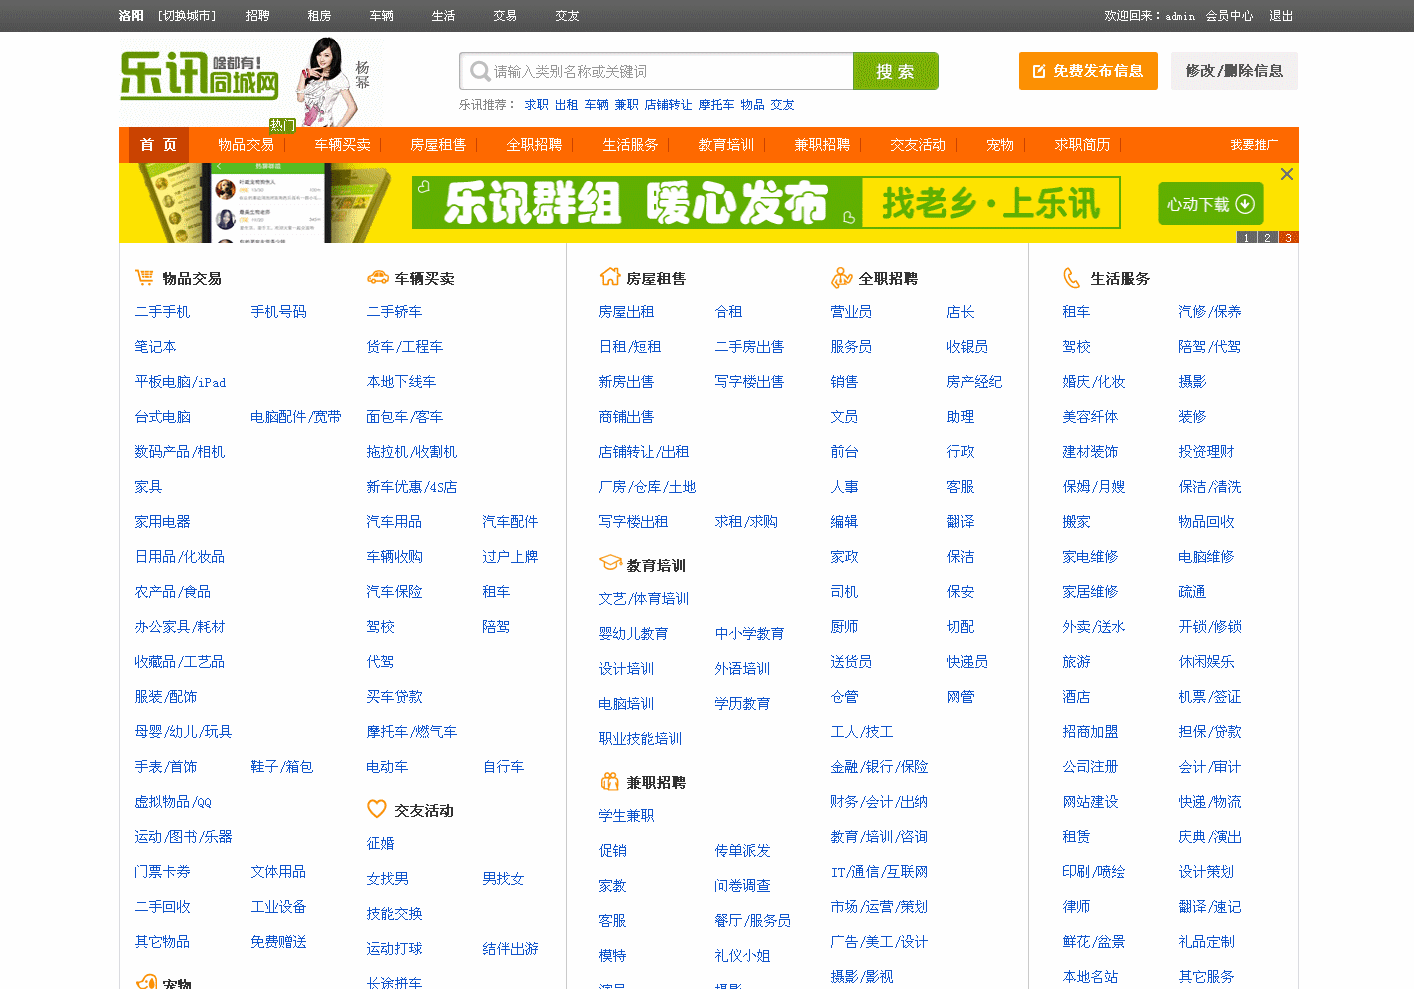Image resolution: width=1414 pixels, height=989 pixels.
Task: Click the house icon beside 房屋租售
Action: pos(609,278)
